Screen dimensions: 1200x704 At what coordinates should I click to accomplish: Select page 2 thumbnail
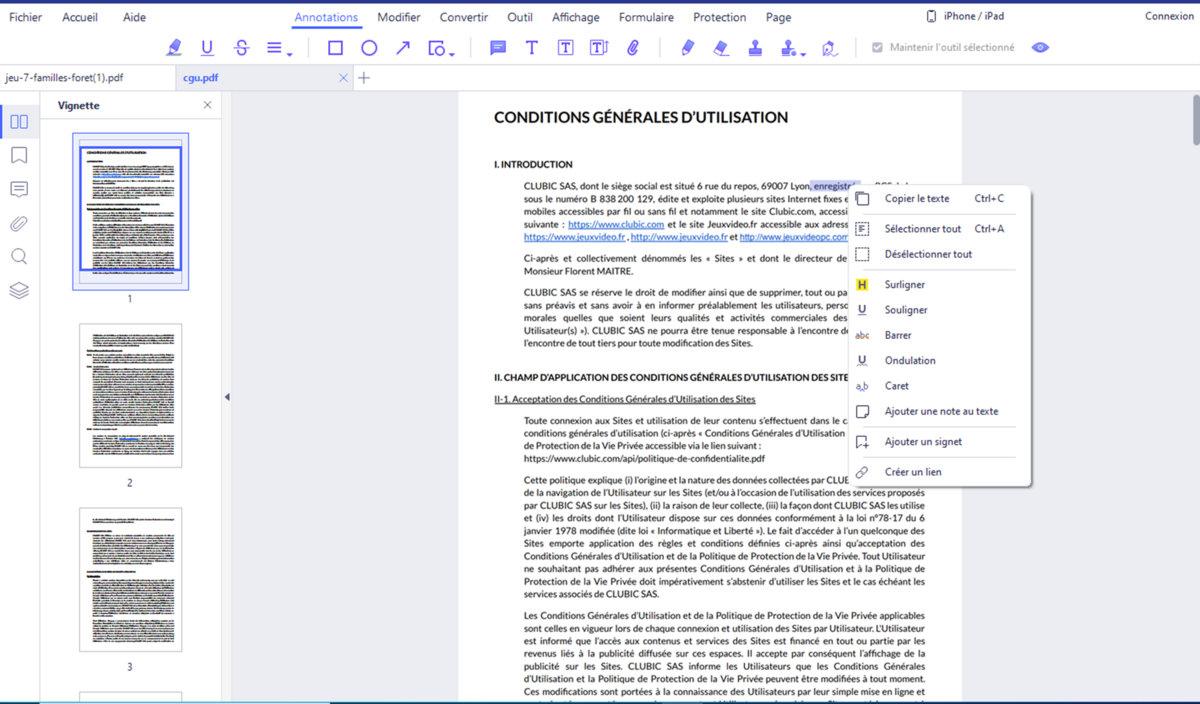[x=130, y=397]
